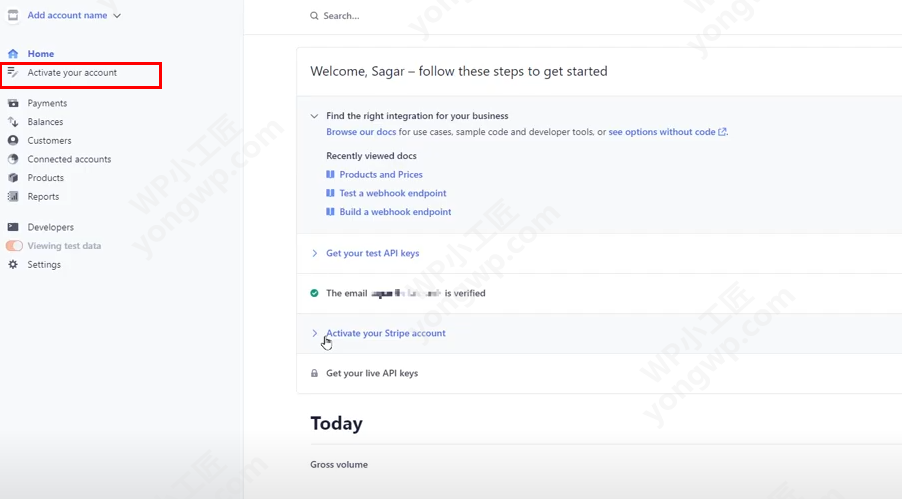This screenshot has width=902, height=499.
Task: Click the Build a webhook endpoint link
Action: [395, 212]
